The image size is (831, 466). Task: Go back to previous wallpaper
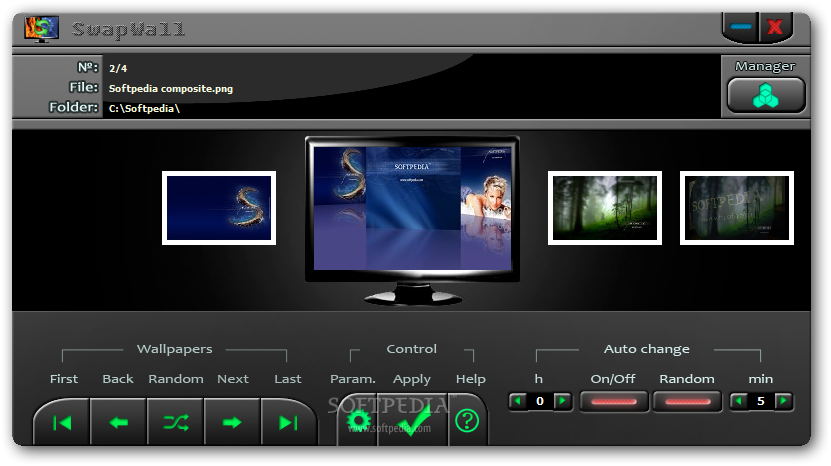click(119, 423)
